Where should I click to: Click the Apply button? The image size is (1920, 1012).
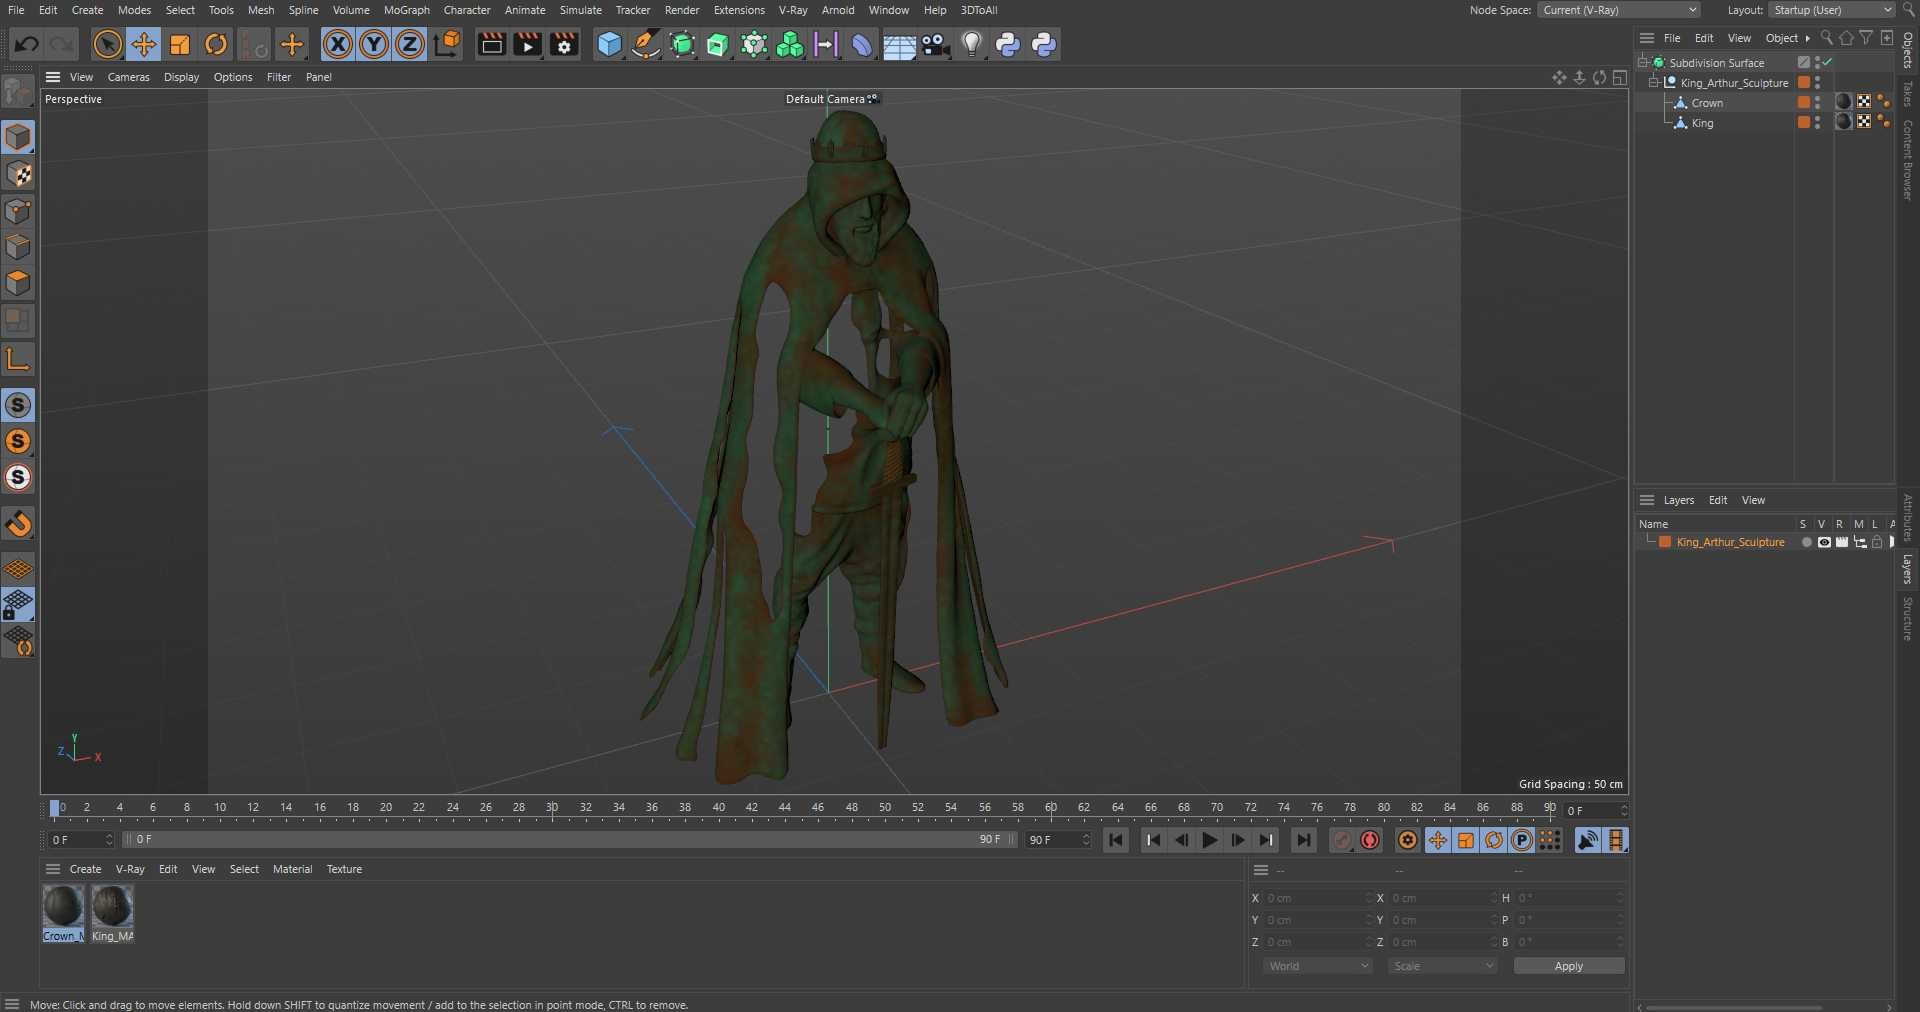(x=1568, y=966)
